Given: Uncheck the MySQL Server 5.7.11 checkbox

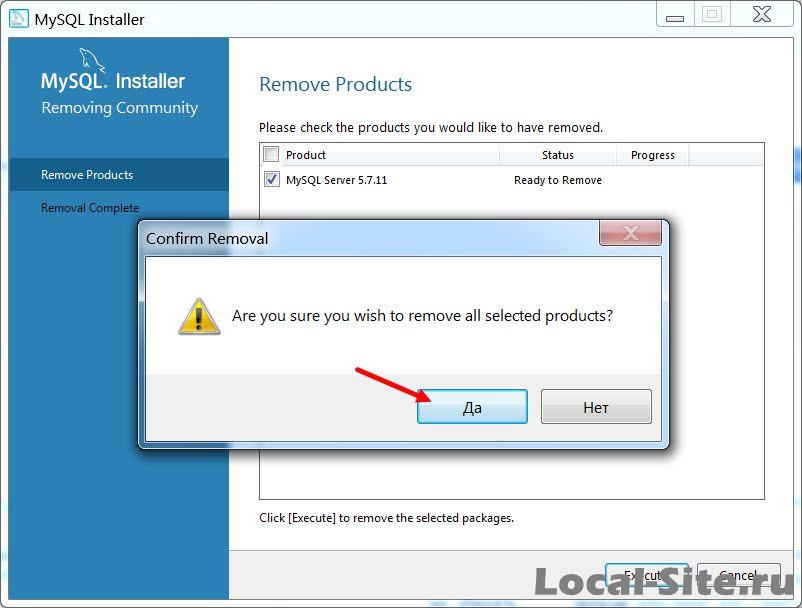Looking at the screenshot, I should click(x=272, y=179).
